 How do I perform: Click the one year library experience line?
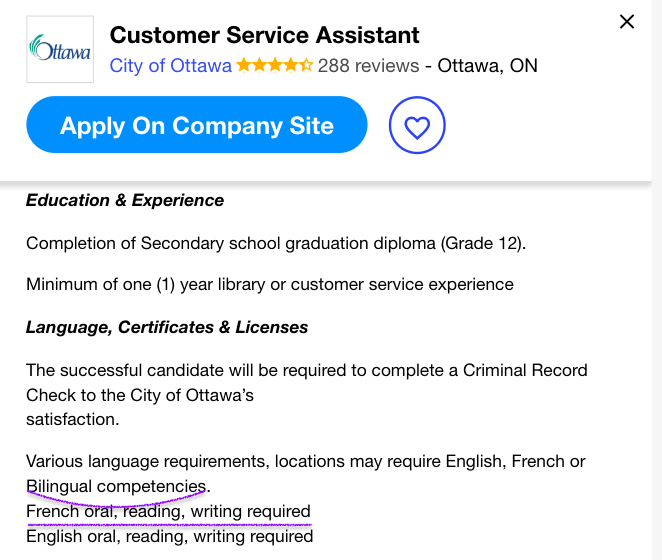coord(270,285)
